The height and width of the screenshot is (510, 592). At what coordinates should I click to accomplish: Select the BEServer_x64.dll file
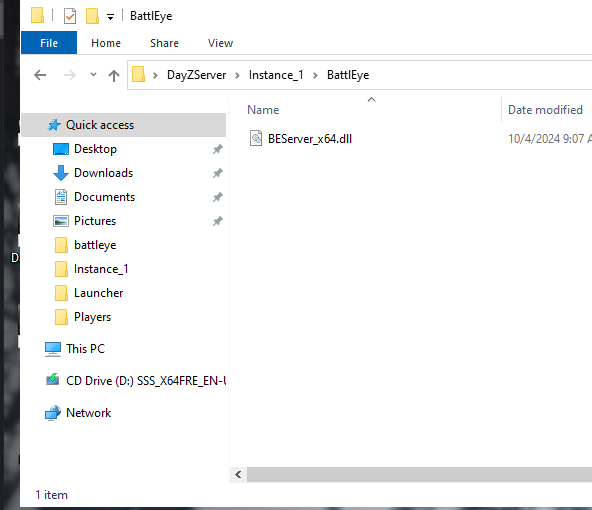[310, 139]
